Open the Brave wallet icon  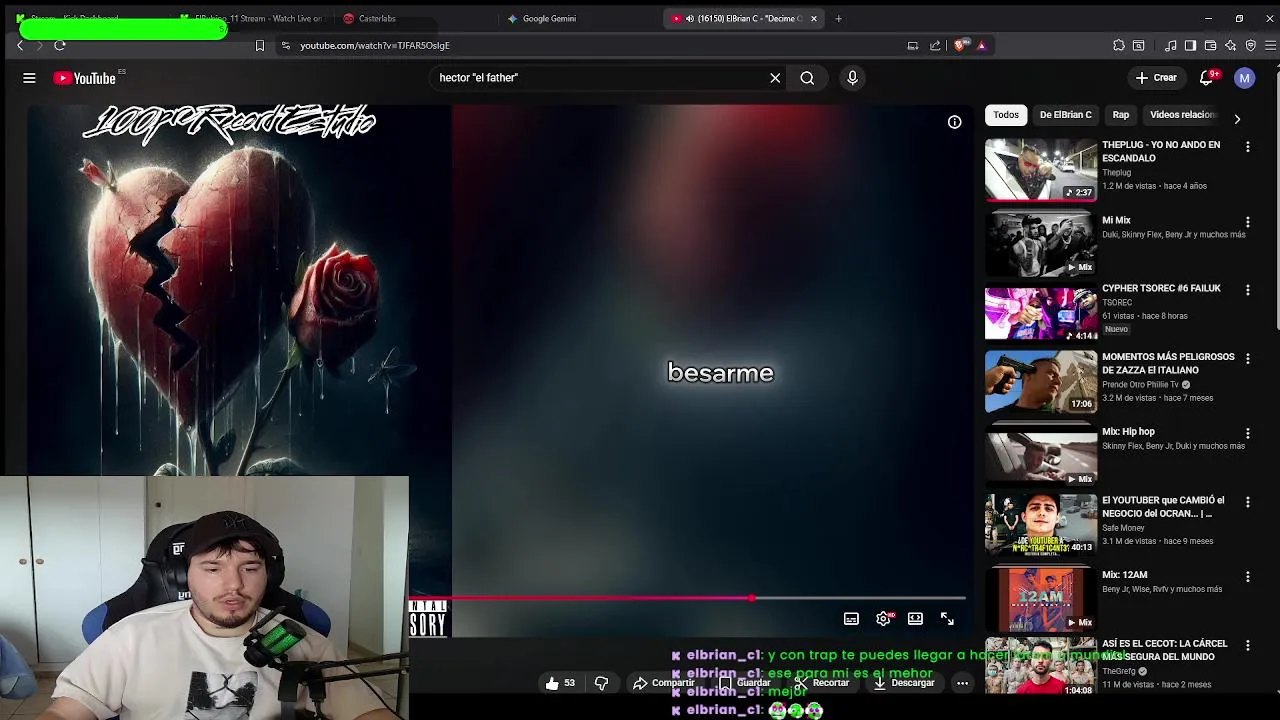pos(1210,45)
